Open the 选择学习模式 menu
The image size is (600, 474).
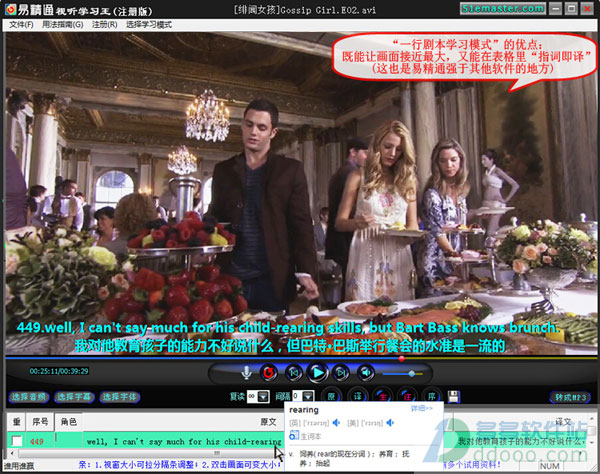coord(149,25)
